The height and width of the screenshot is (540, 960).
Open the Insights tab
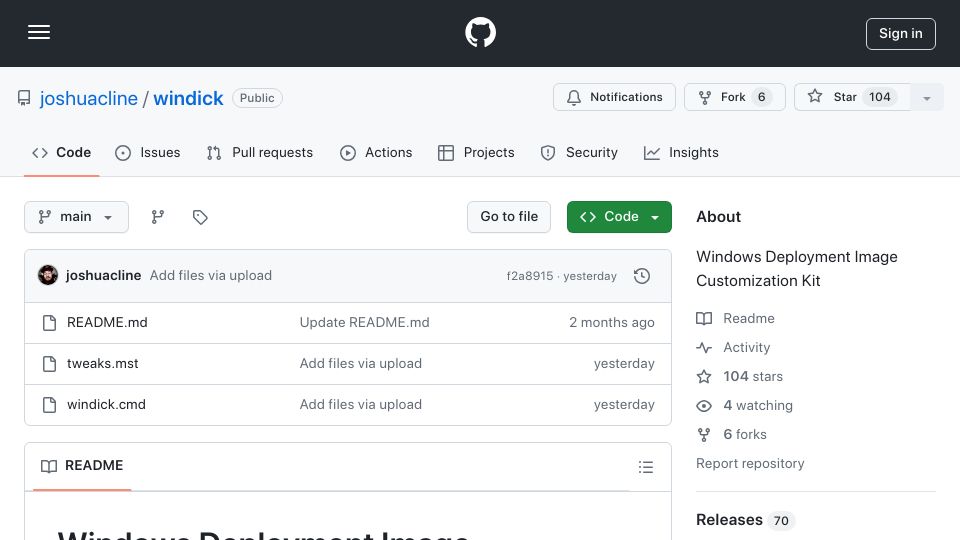click(681, 152)
